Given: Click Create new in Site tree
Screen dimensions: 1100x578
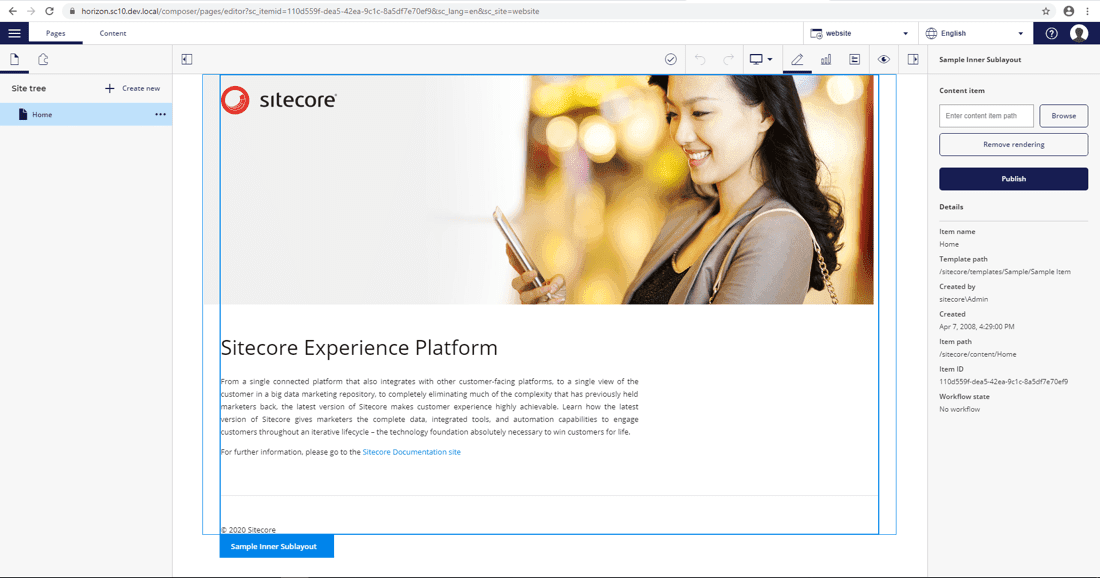Looking at the screenshot, I should point(133,88).
